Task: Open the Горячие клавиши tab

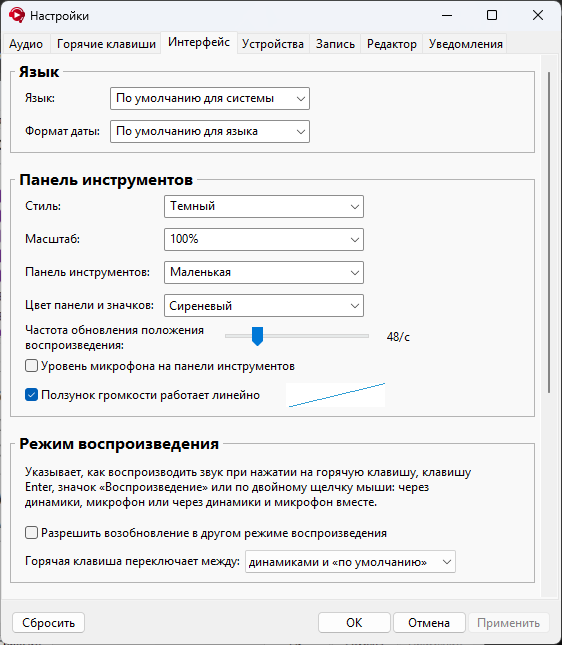Action: pos(106,44)
